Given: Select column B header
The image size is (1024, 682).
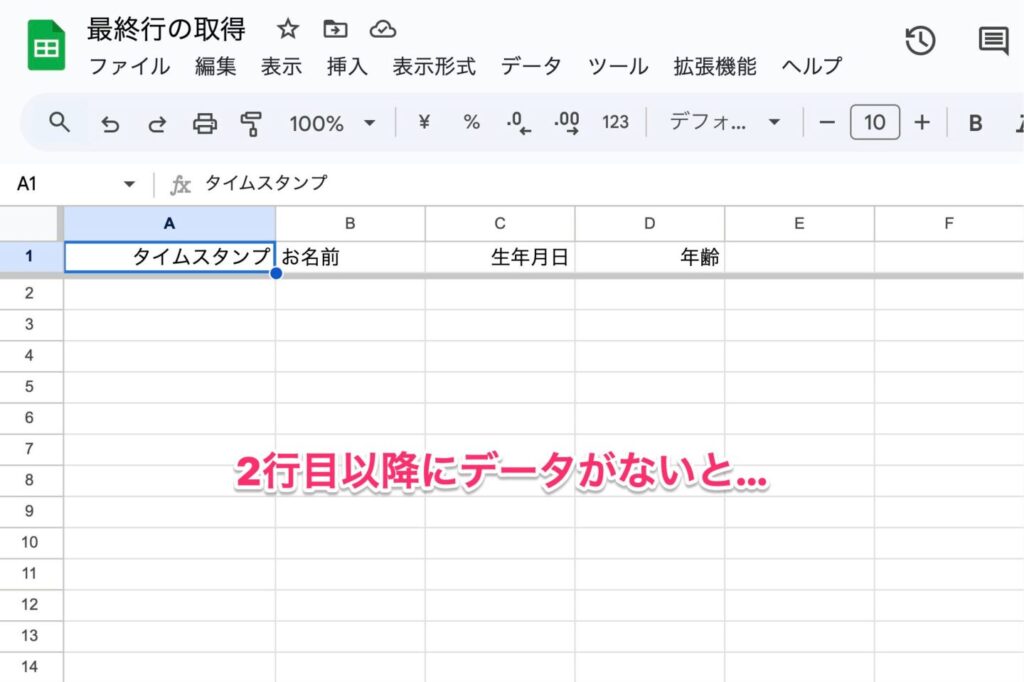Looking at the screenshot, I should pos(350,223).
